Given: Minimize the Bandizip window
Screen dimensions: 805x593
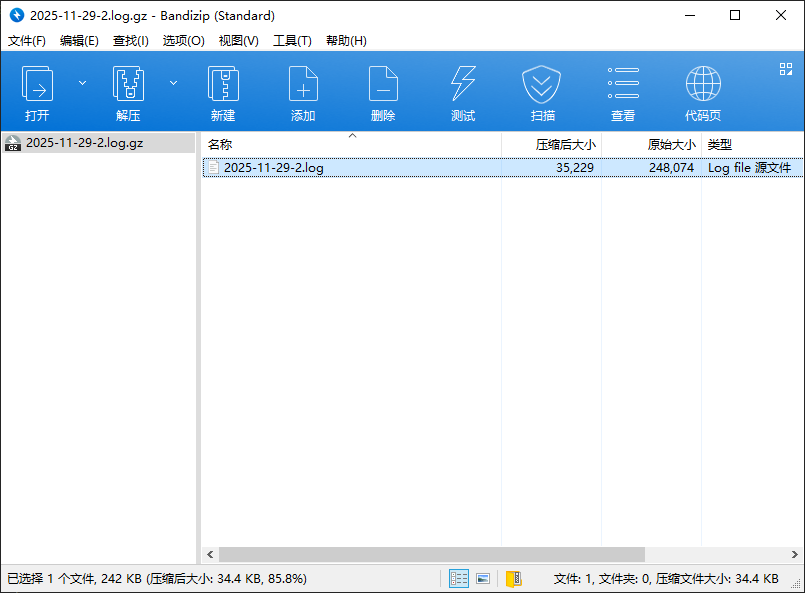Looking at the screenshot, I should 689,15.
